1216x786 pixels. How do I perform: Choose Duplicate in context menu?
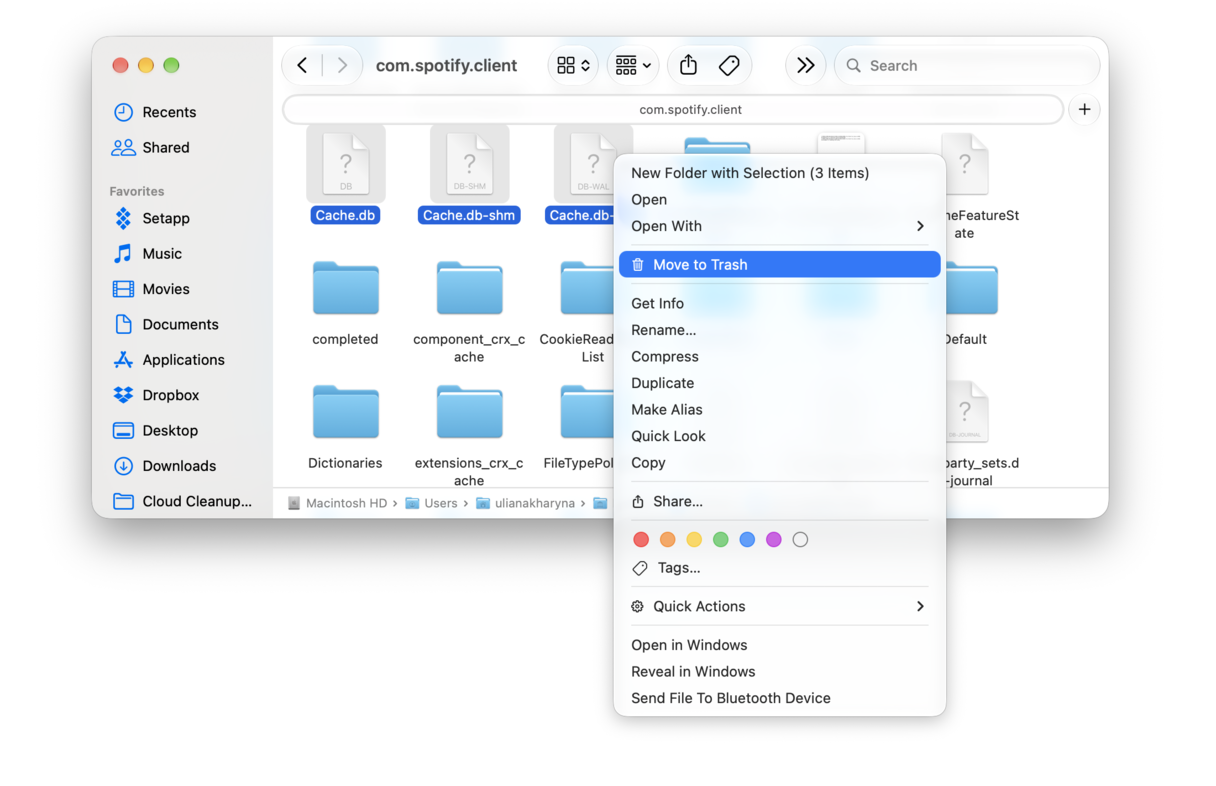pos(780,383)
